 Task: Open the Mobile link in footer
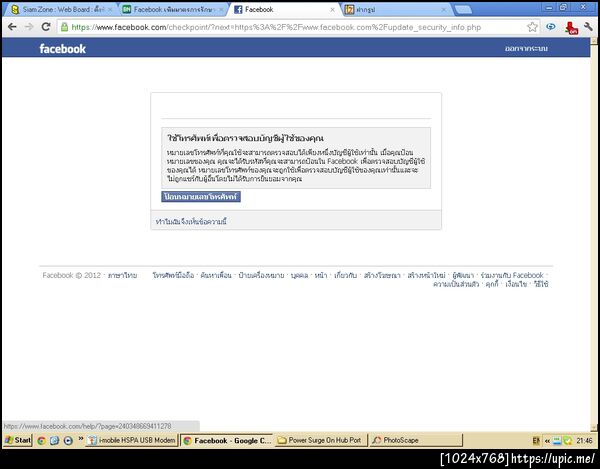point(173,275)
